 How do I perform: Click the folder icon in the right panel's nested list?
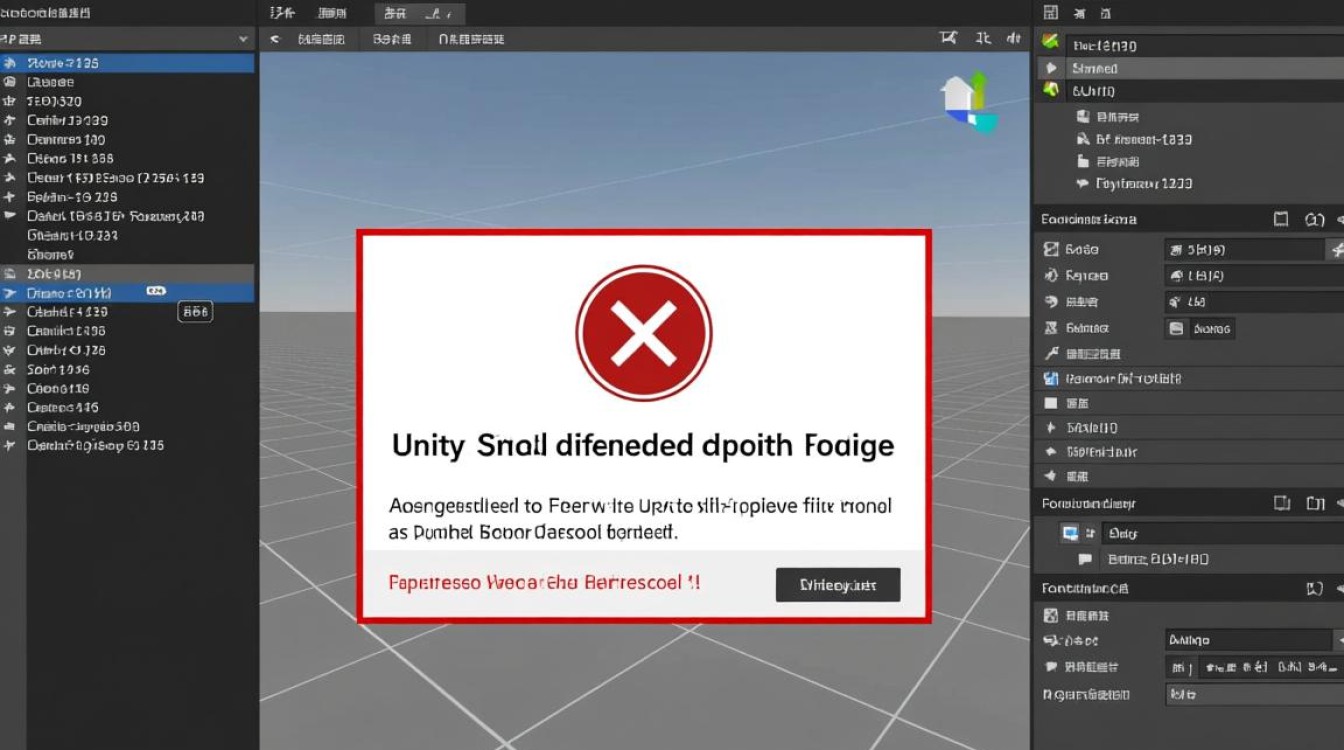point(1083,161)
